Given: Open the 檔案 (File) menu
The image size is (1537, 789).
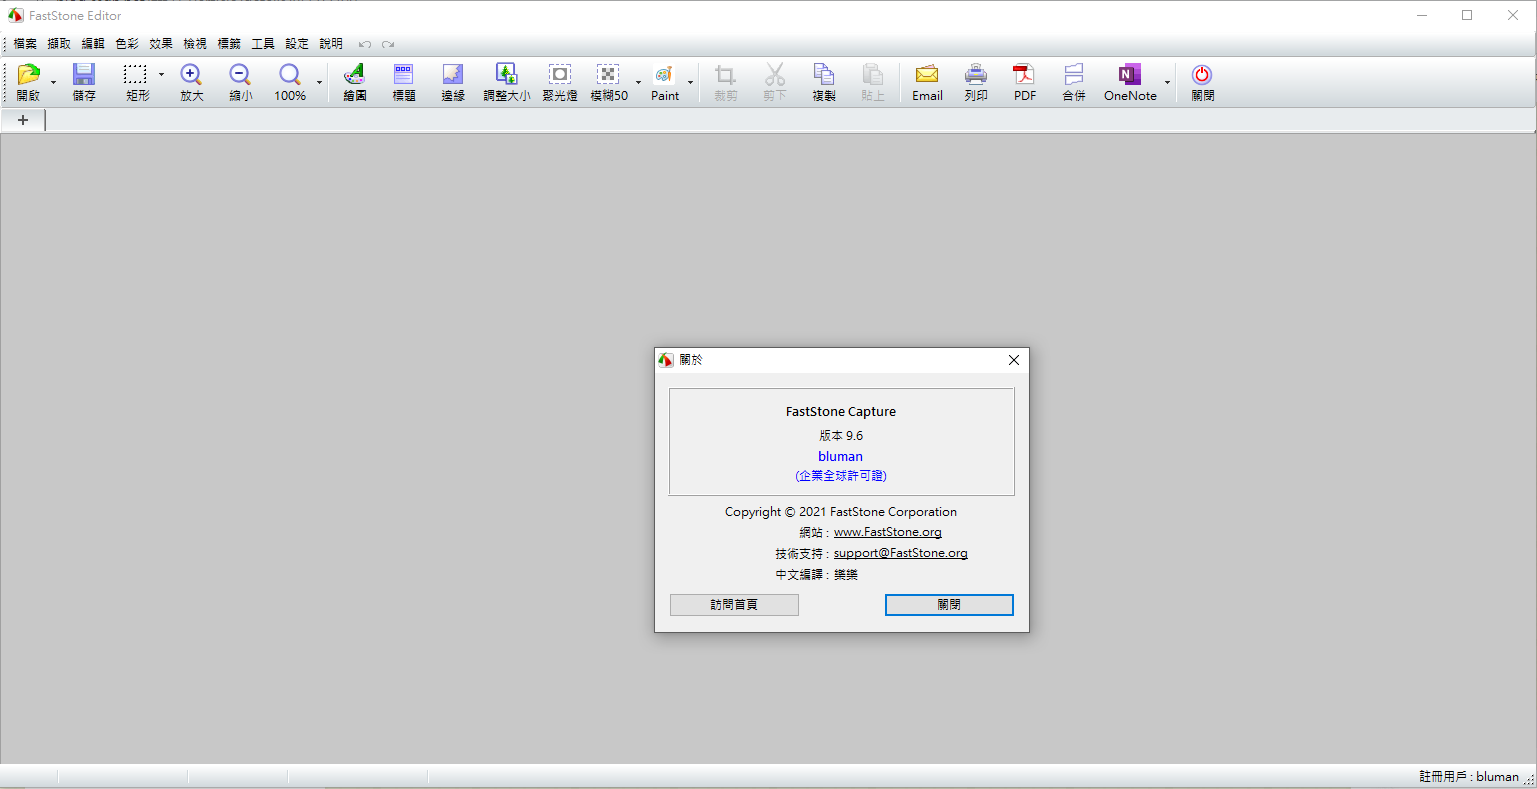Looking at the screenshot, I should [x=25, y=44].
